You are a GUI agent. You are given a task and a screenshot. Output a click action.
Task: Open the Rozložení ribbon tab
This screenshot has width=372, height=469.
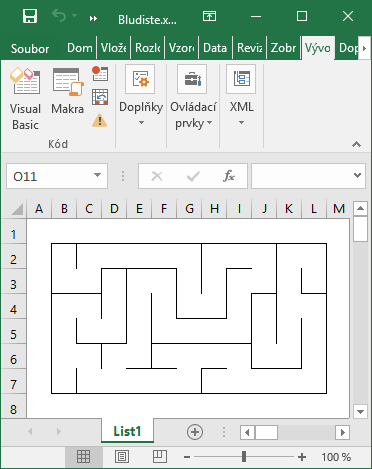(147, 48)
